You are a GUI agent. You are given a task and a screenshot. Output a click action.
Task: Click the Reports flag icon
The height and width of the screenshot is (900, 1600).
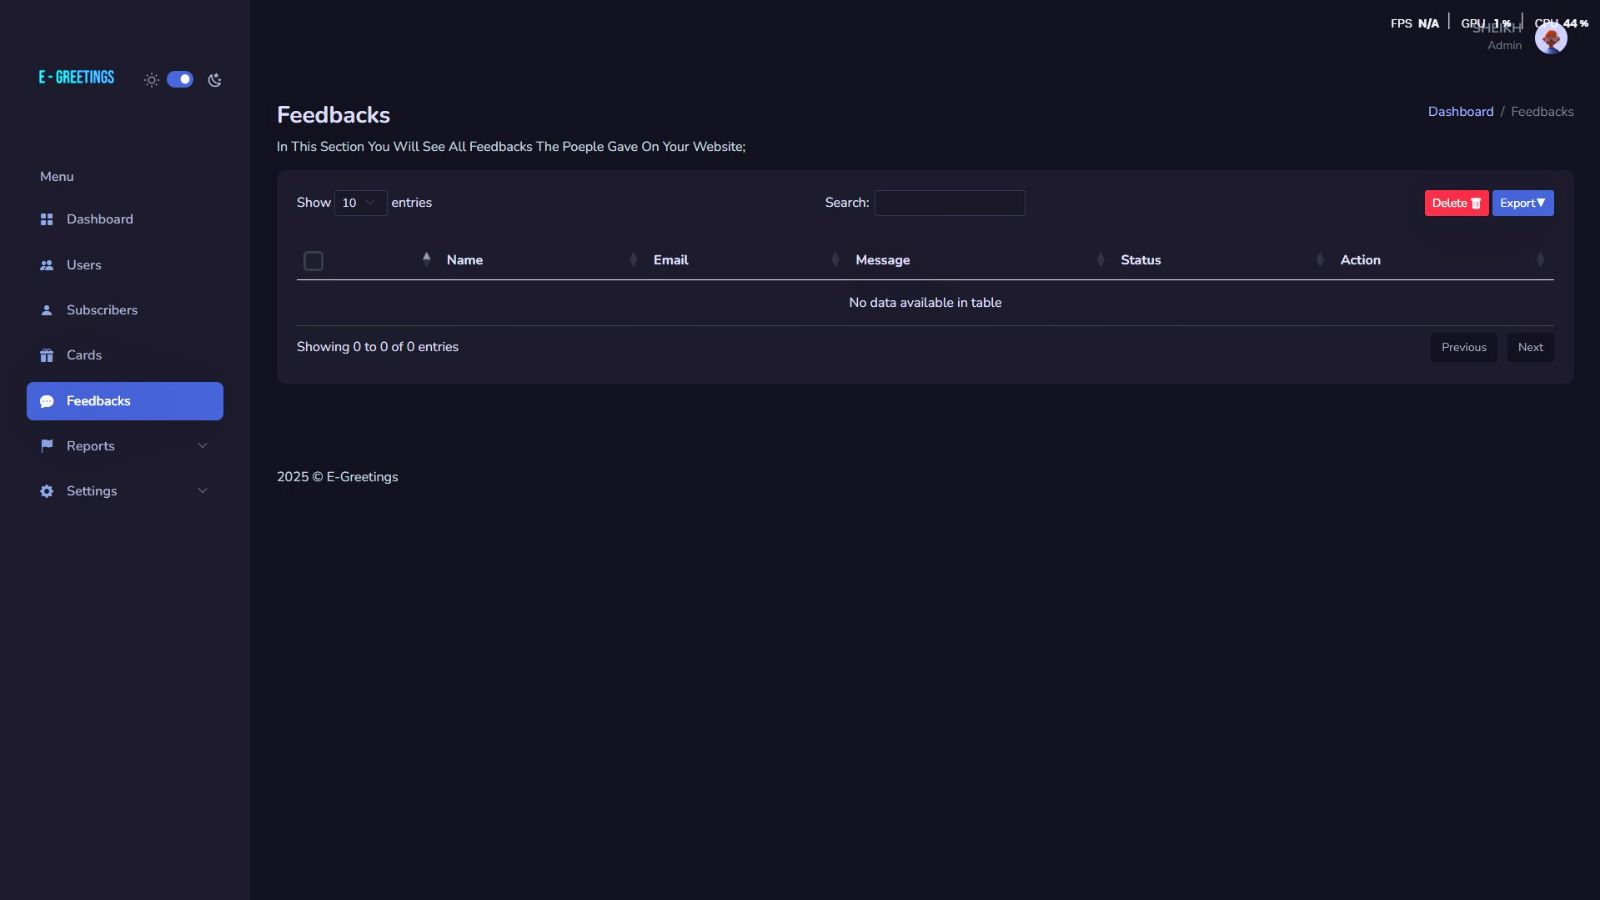click(x=46, y=446)
